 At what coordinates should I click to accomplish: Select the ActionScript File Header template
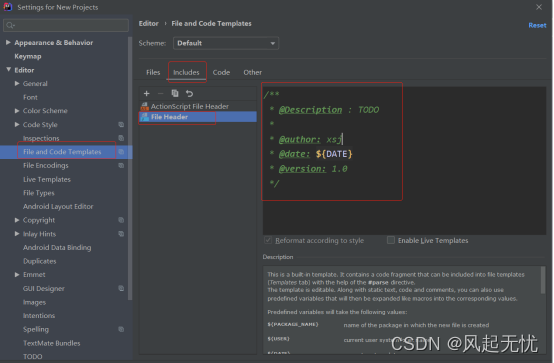tap(198, 106)
